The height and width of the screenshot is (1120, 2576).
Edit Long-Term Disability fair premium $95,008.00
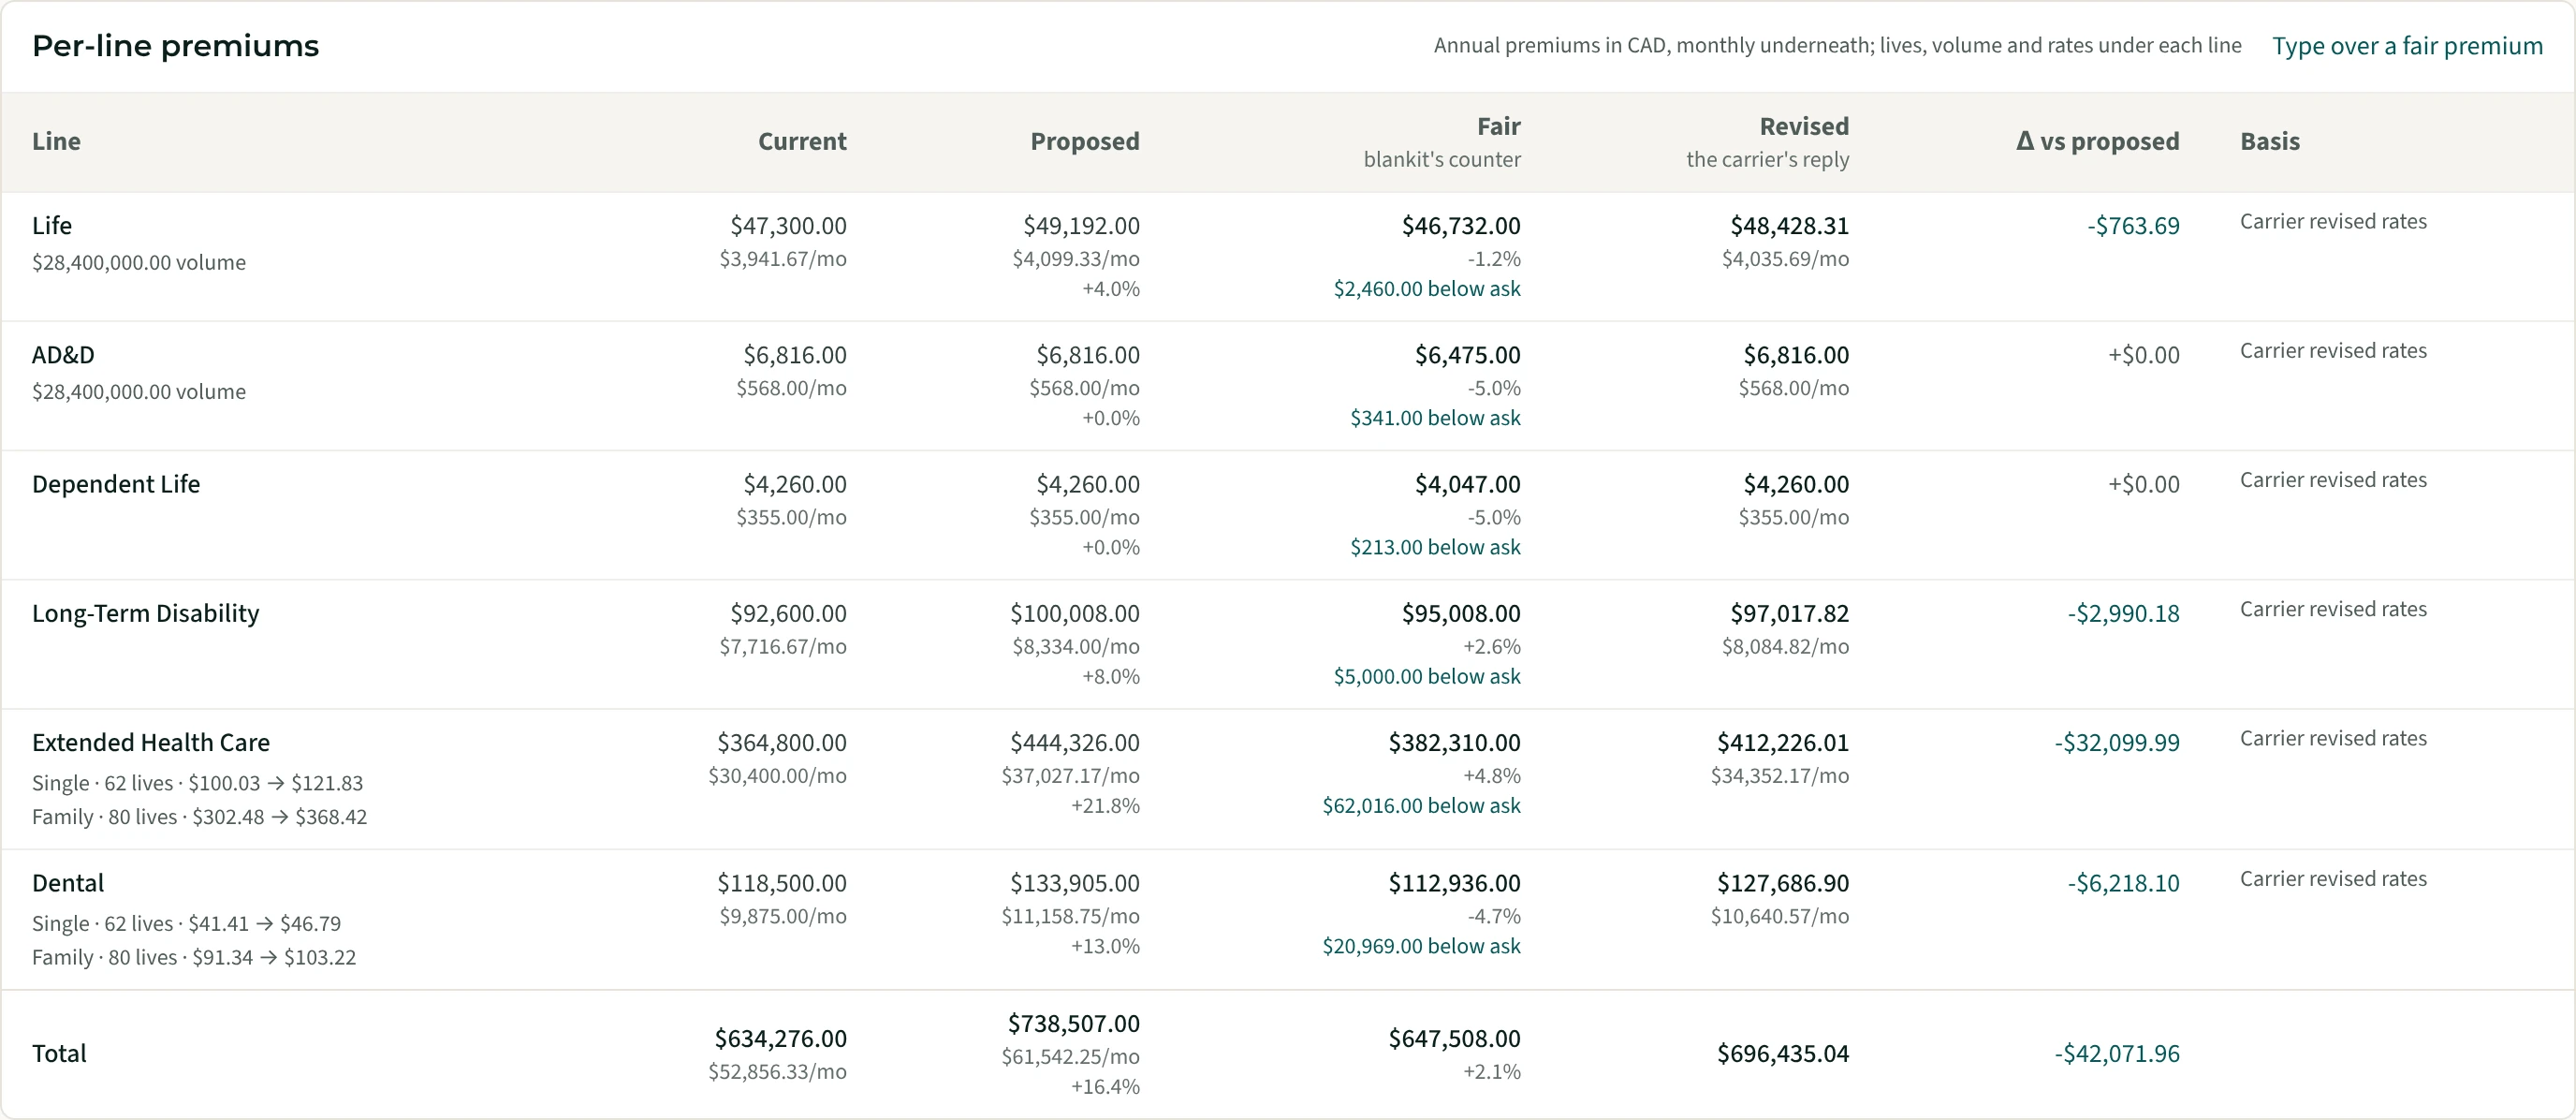point(1461,613)
